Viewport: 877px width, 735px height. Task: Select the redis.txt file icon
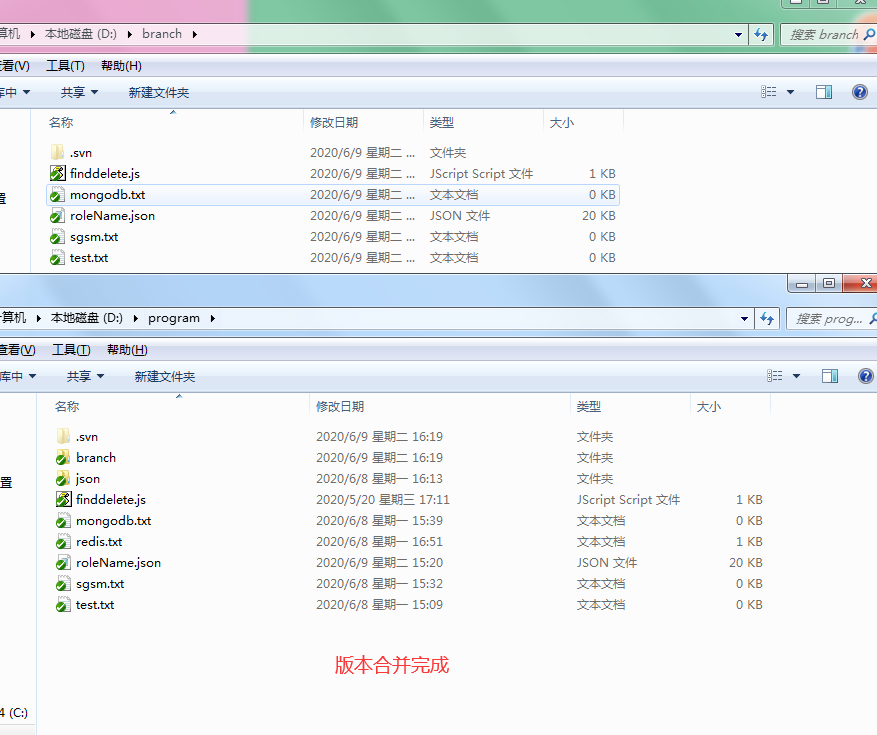tap(64, 542)
